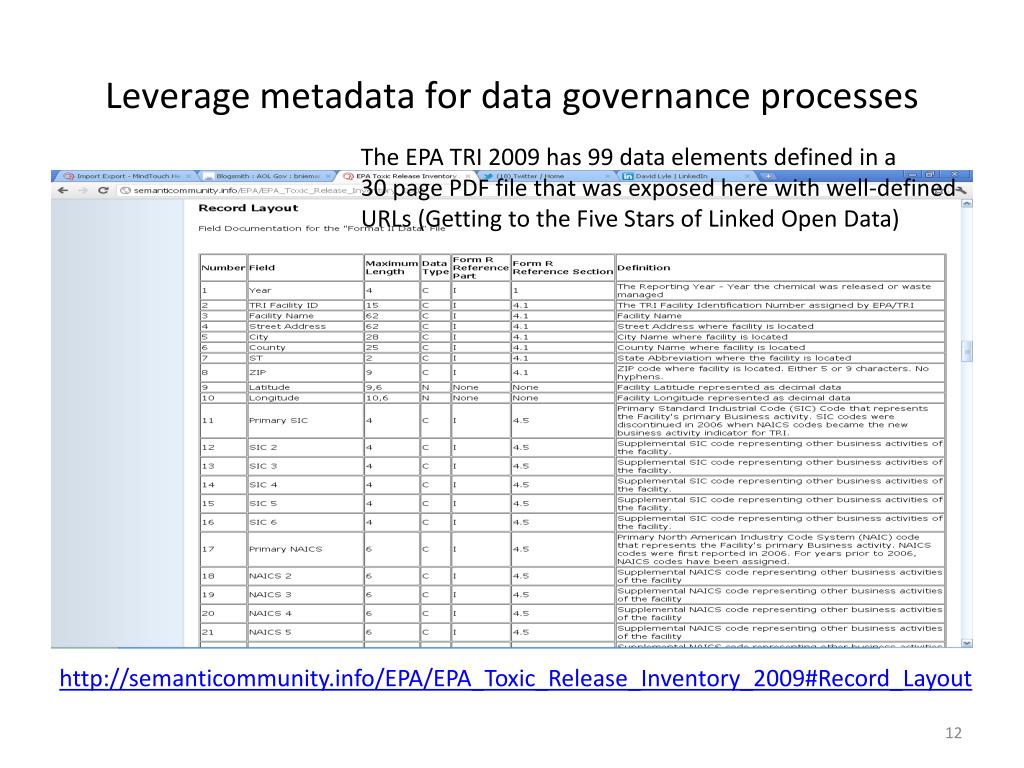
Task: Open the wrench settings menu icon
Action: click(x=960, y=190)
